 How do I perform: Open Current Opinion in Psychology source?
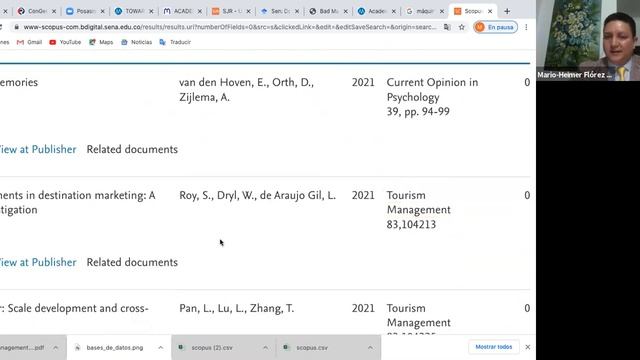point(432,90)
